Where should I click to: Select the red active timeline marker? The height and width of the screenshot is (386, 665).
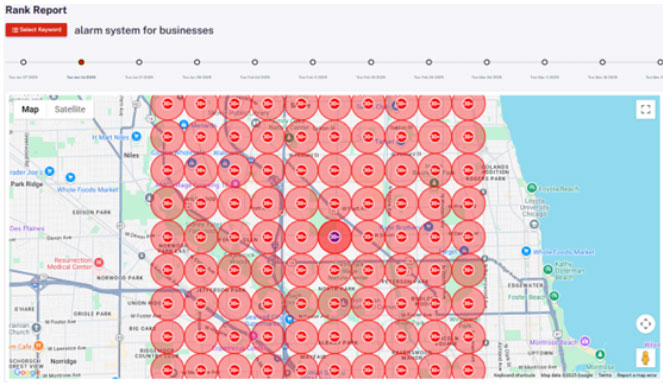(81, 62)
